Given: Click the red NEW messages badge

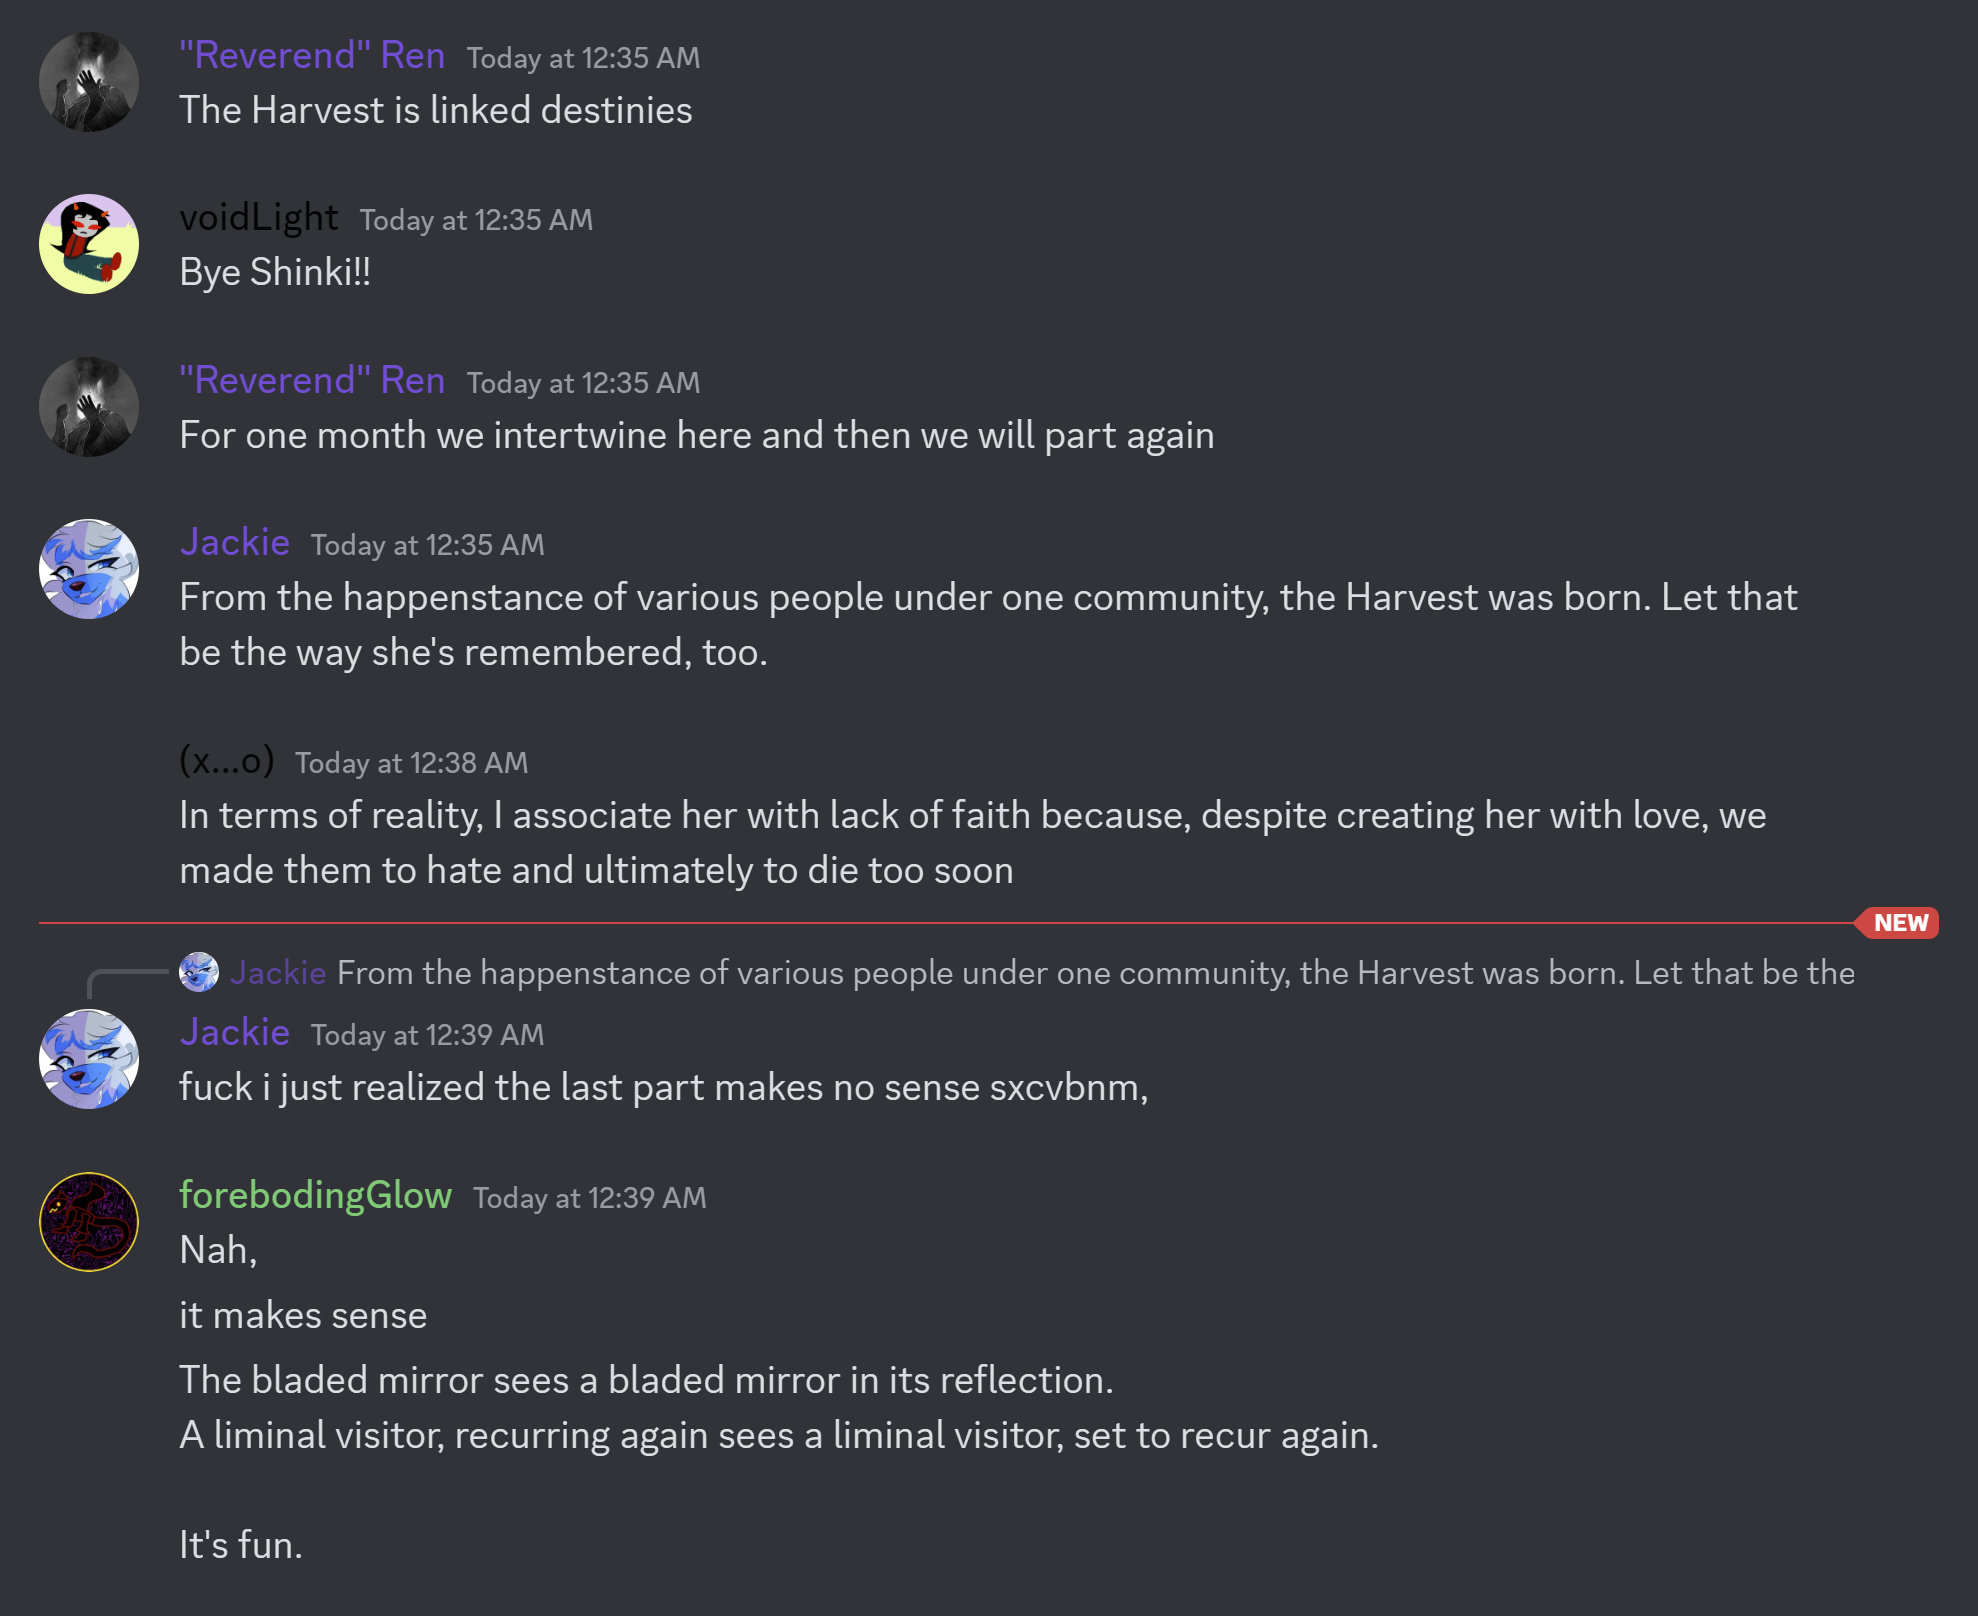Looking at the screenshot, I should coord(1899,922).
